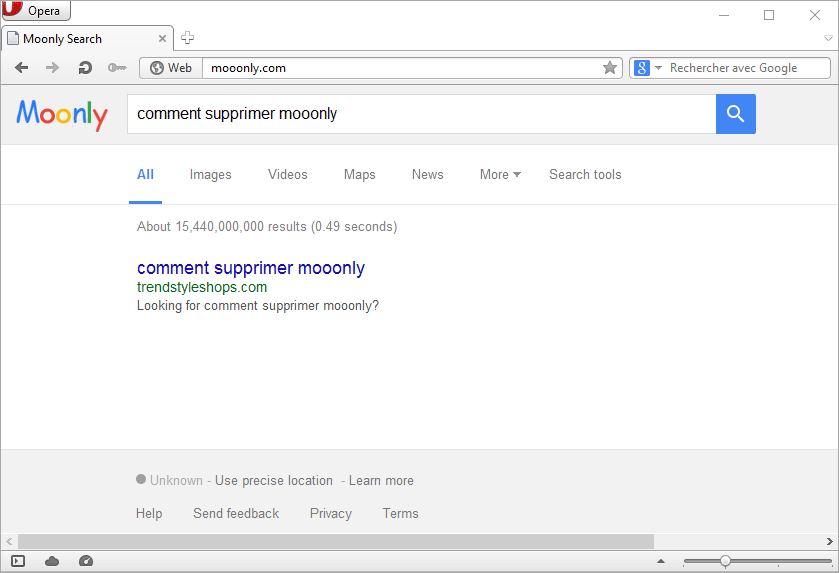The width and height of the screenshot is (839, 573).
Task: Click the About 15,440,000,000 results text
Action: coord(267,227)
